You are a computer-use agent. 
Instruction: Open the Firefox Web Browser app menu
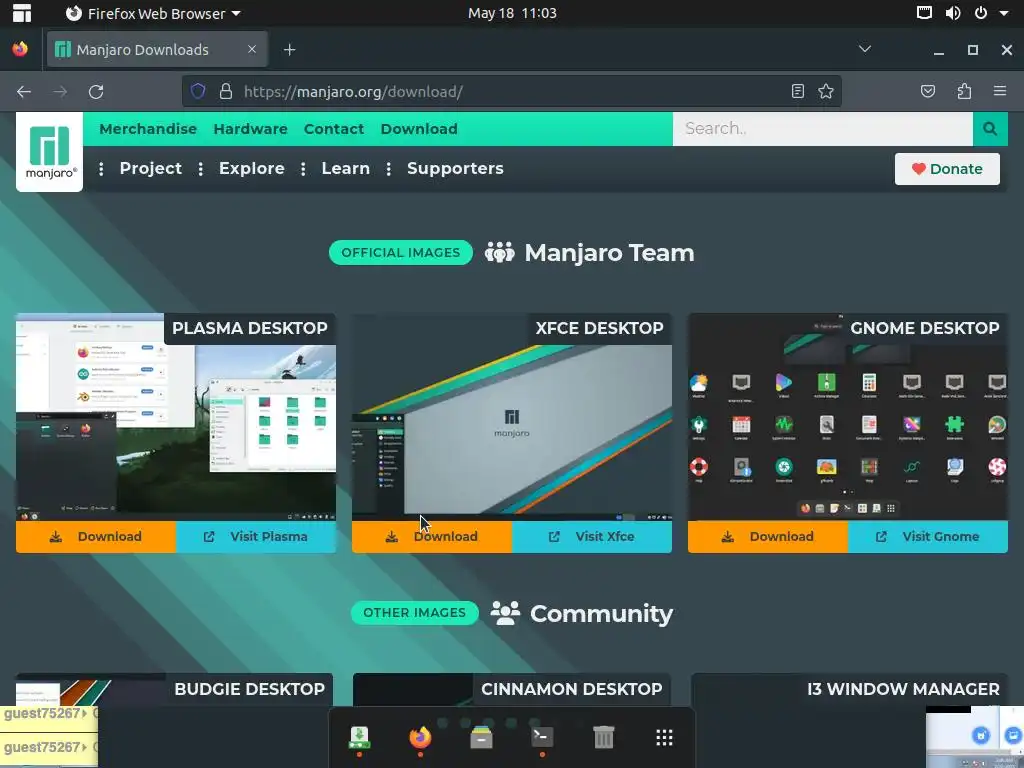coord(153,13)
